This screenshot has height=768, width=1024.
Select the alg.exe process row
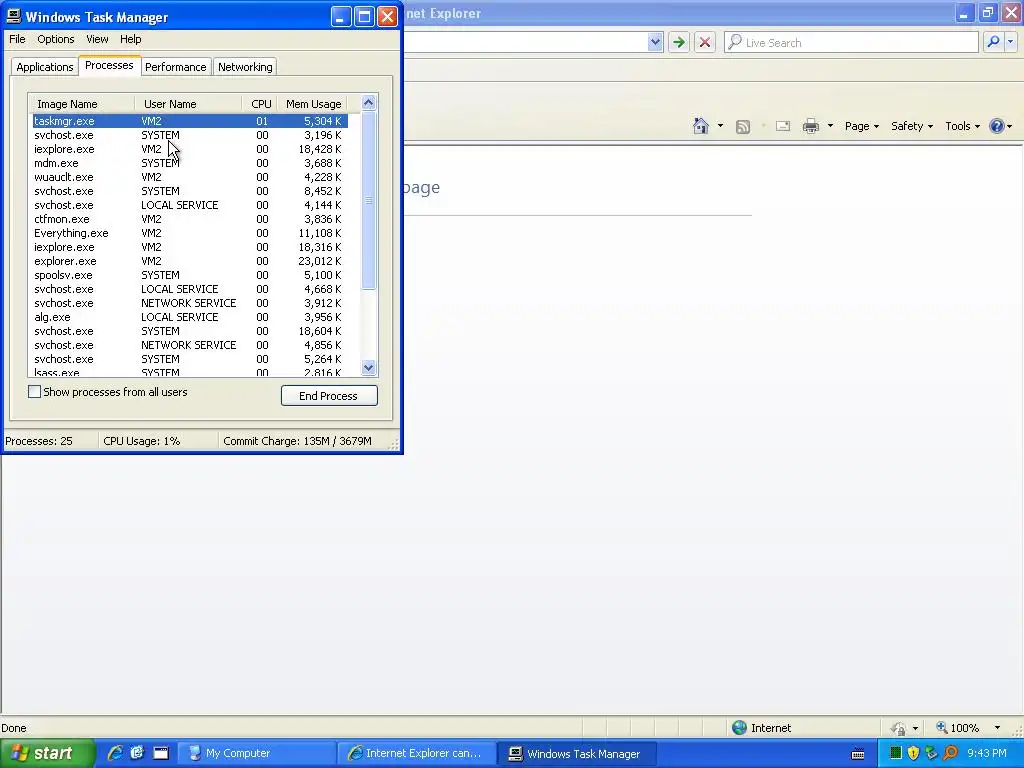(190, 317)
